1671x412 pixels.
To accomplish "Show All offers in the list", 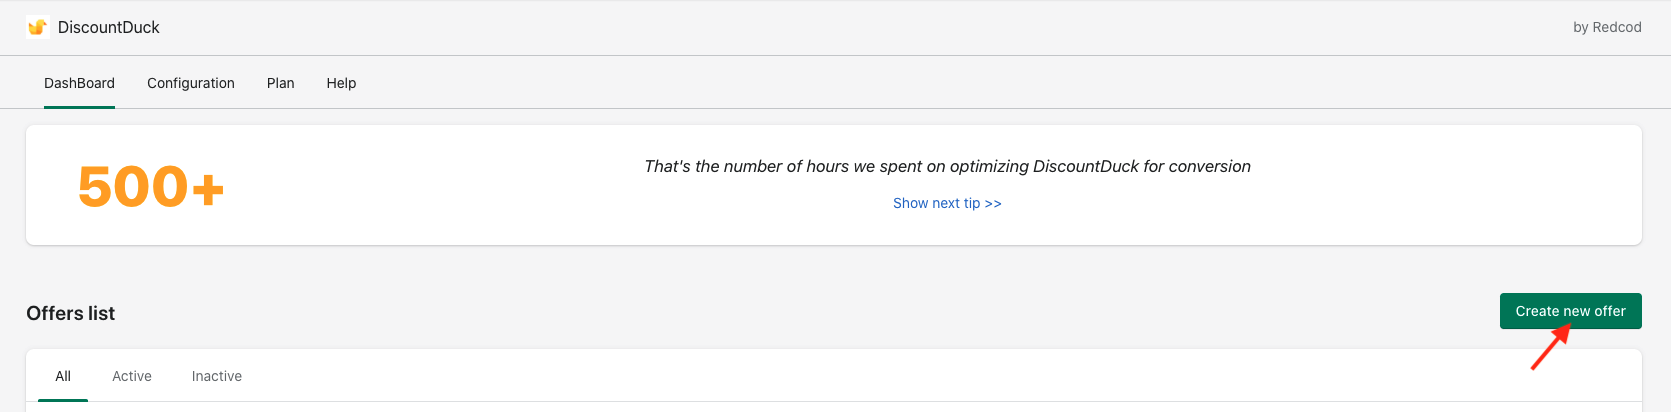I will tap(63, 376).
